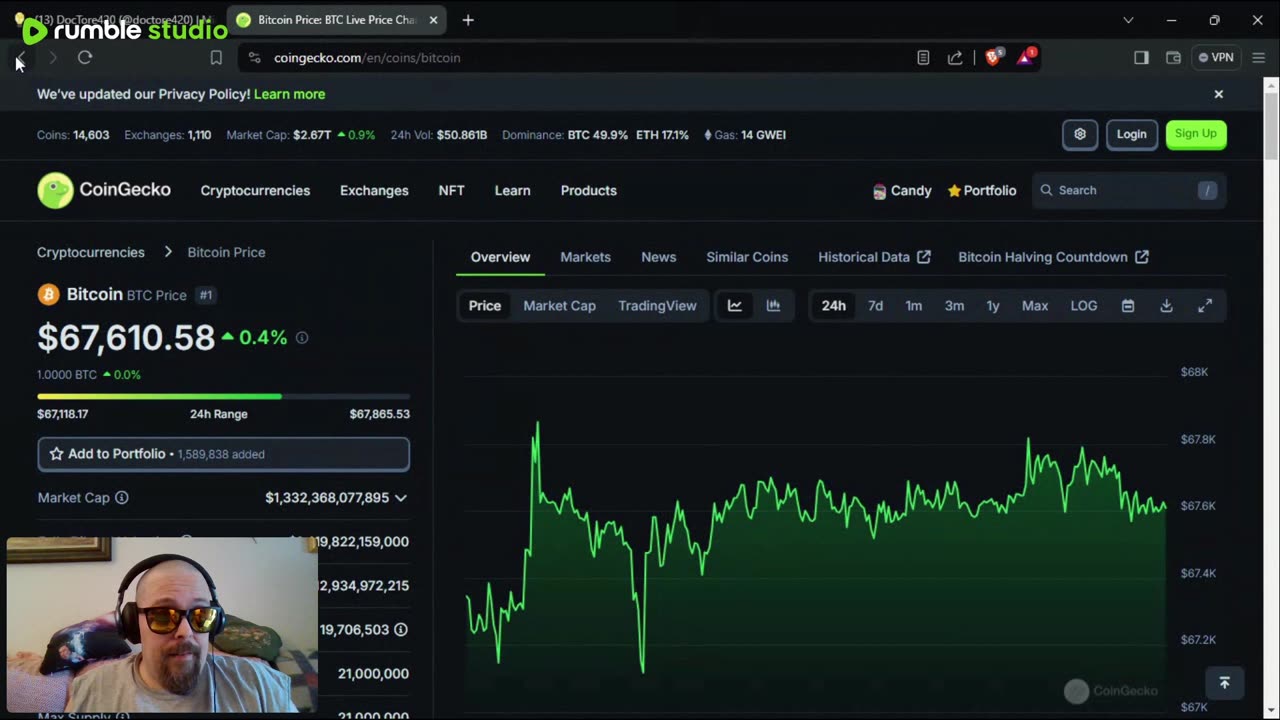Bookmark this page icon

pyautogui.click(x=216, y=58)
